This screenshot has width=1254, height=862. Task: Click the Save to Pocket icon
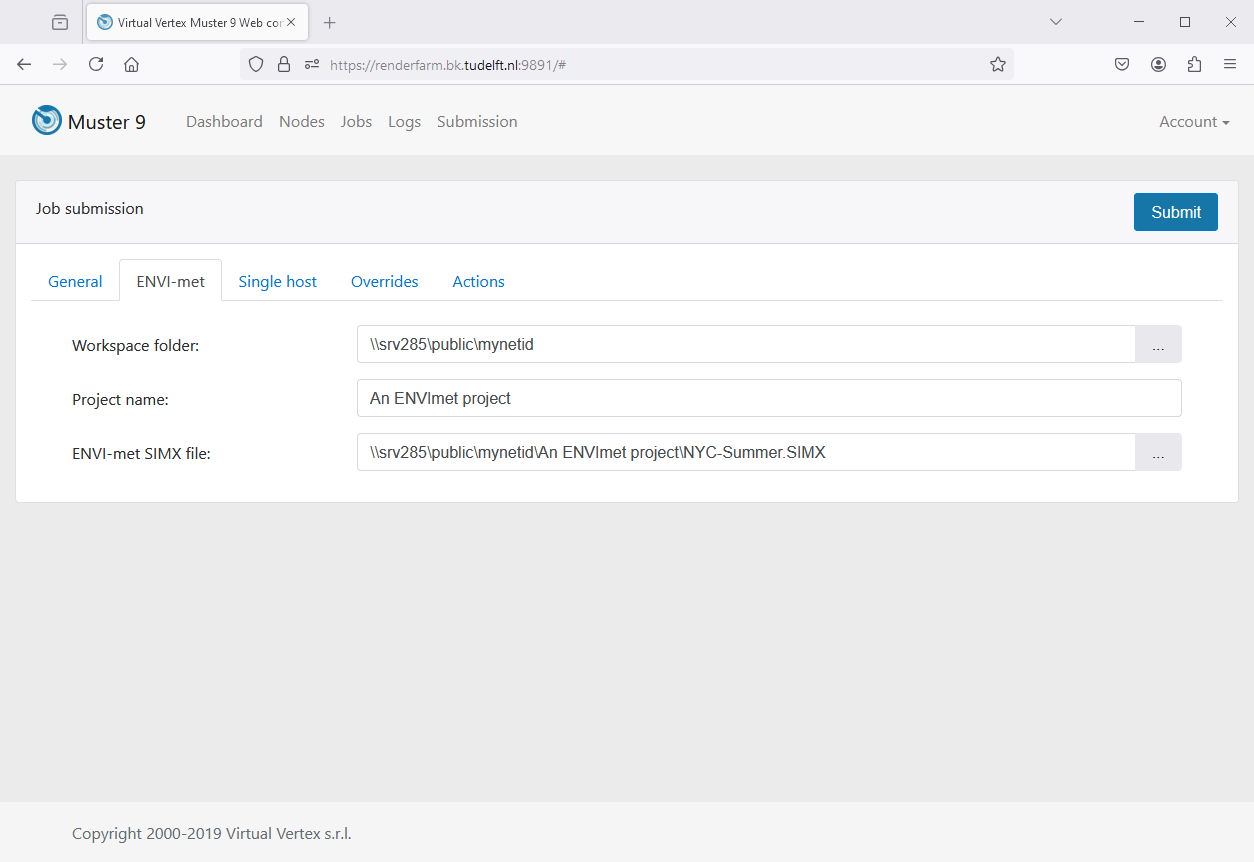click(1122, 64)
